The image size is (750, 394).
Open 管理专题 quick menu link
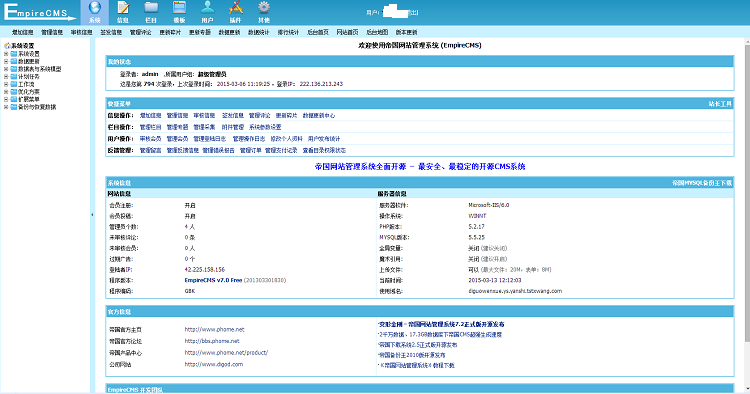click(x=177, y=127)
